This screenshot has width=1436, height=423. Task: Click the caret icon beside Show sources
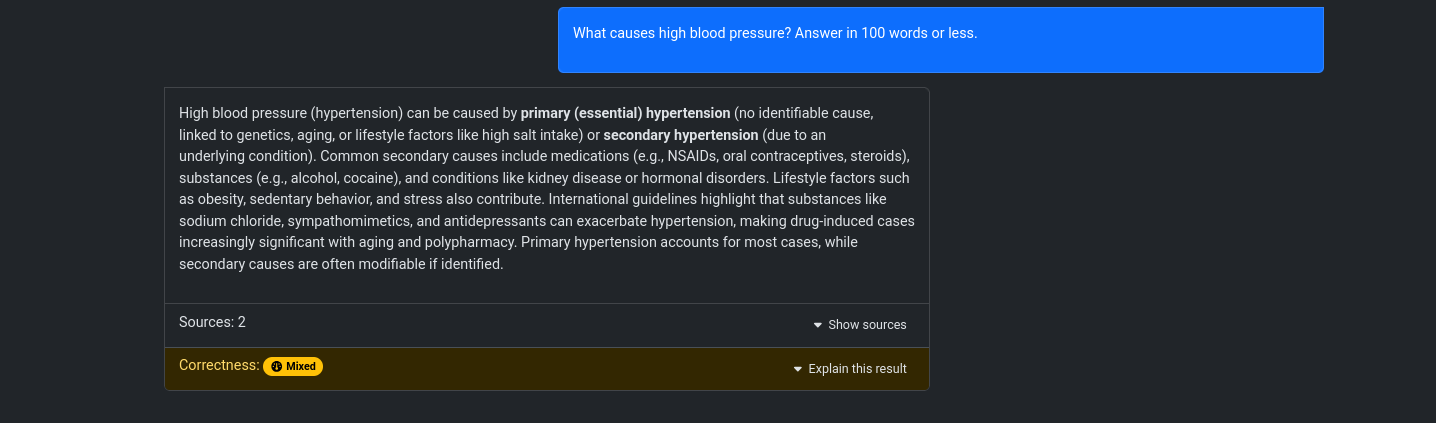tap(818, 325)
